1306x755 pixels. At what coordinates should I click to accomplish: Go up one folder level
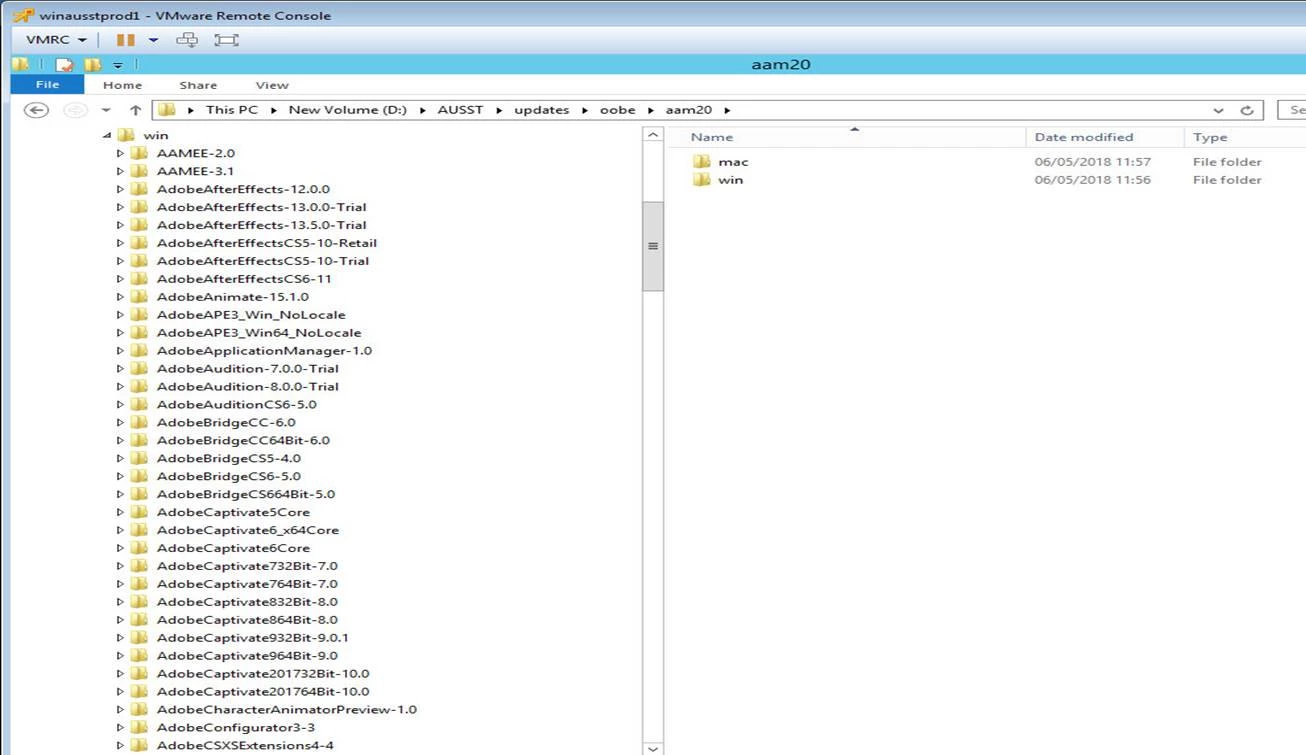click(135, 110)
